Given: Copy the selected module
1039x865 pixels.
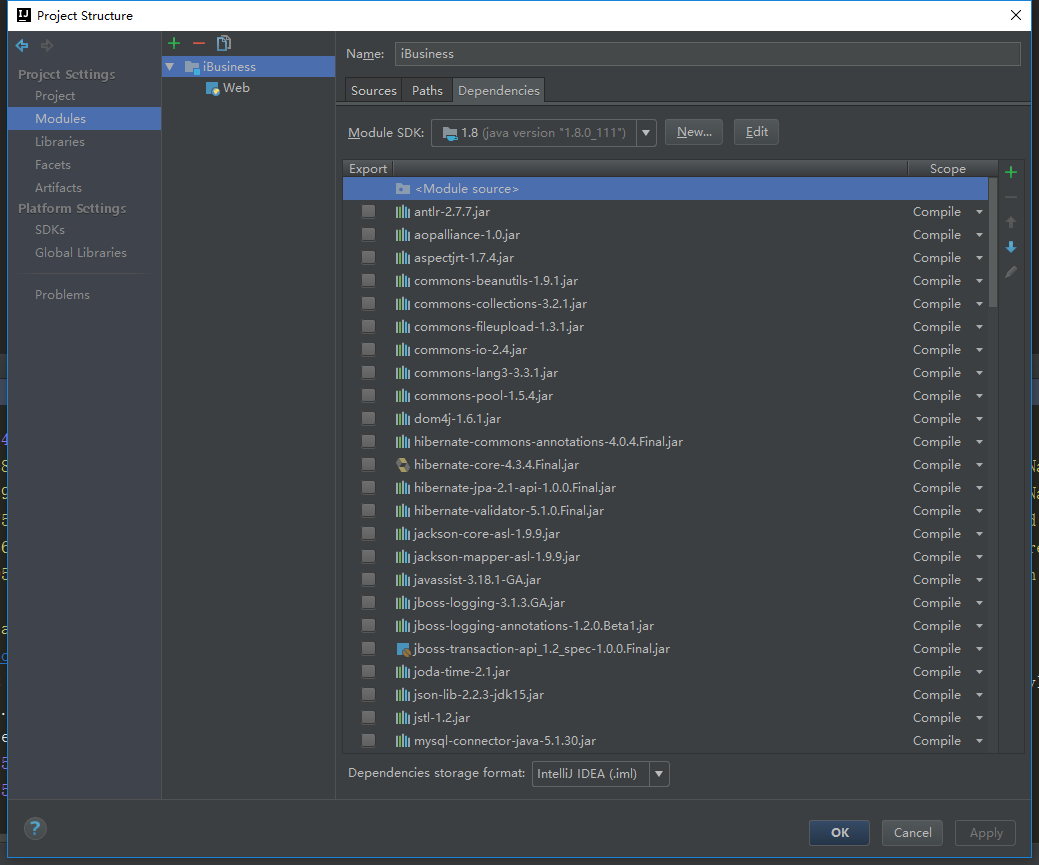Looking at the screenshot, I should point(224,43).
